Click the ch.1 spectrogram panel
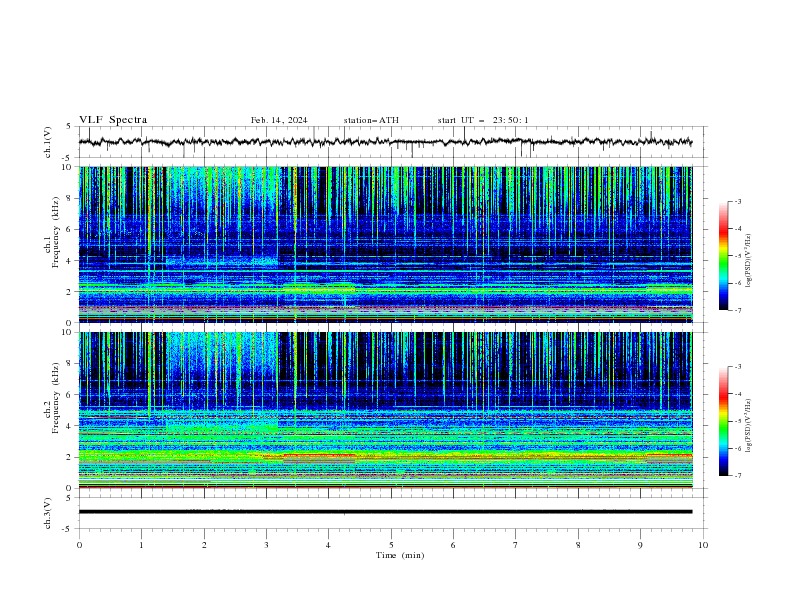The image size is (792, 612). [385, 244]
